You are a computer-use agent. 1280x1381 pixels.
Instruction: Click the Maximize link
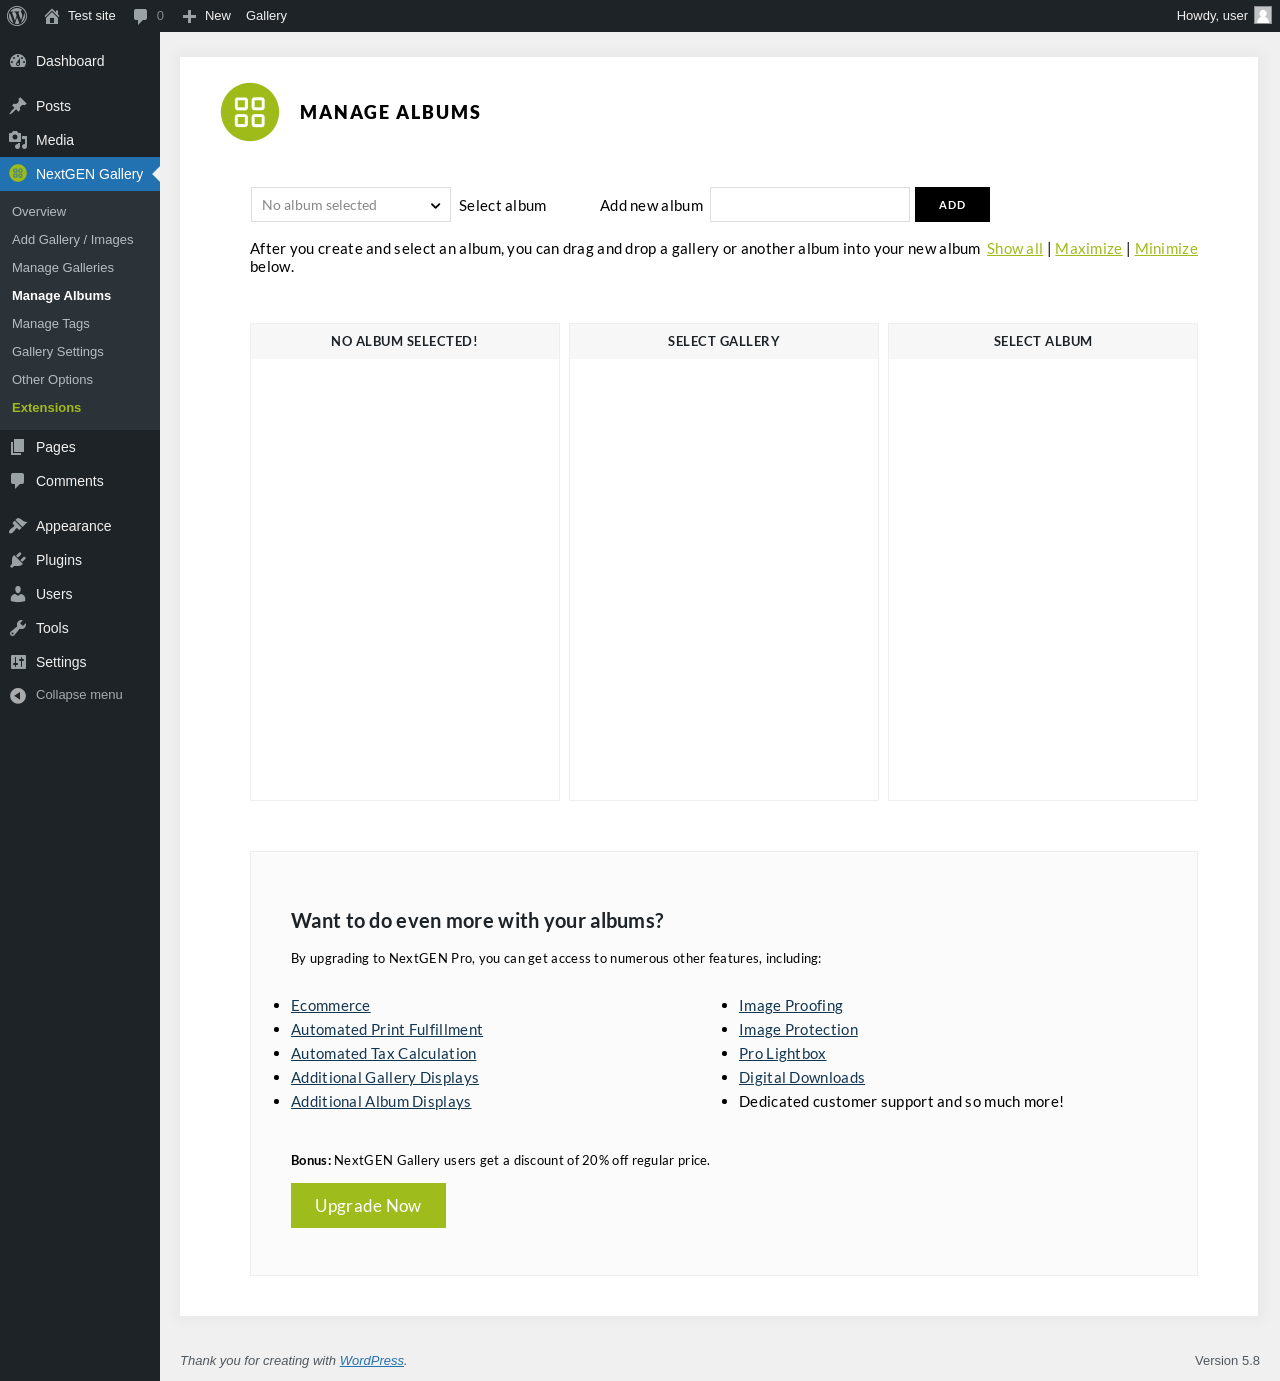(x=1088, y=249)
